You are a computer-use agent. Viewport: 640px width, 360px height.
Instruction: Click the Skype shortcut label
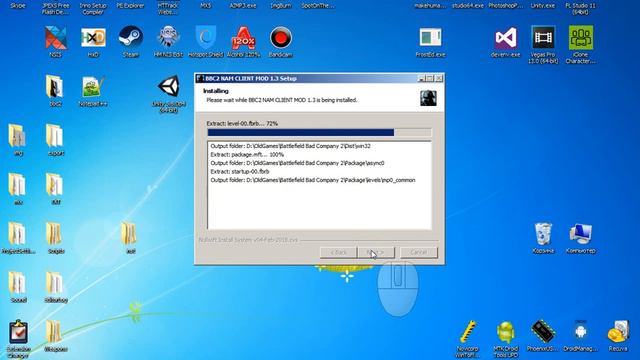point(18,6)
